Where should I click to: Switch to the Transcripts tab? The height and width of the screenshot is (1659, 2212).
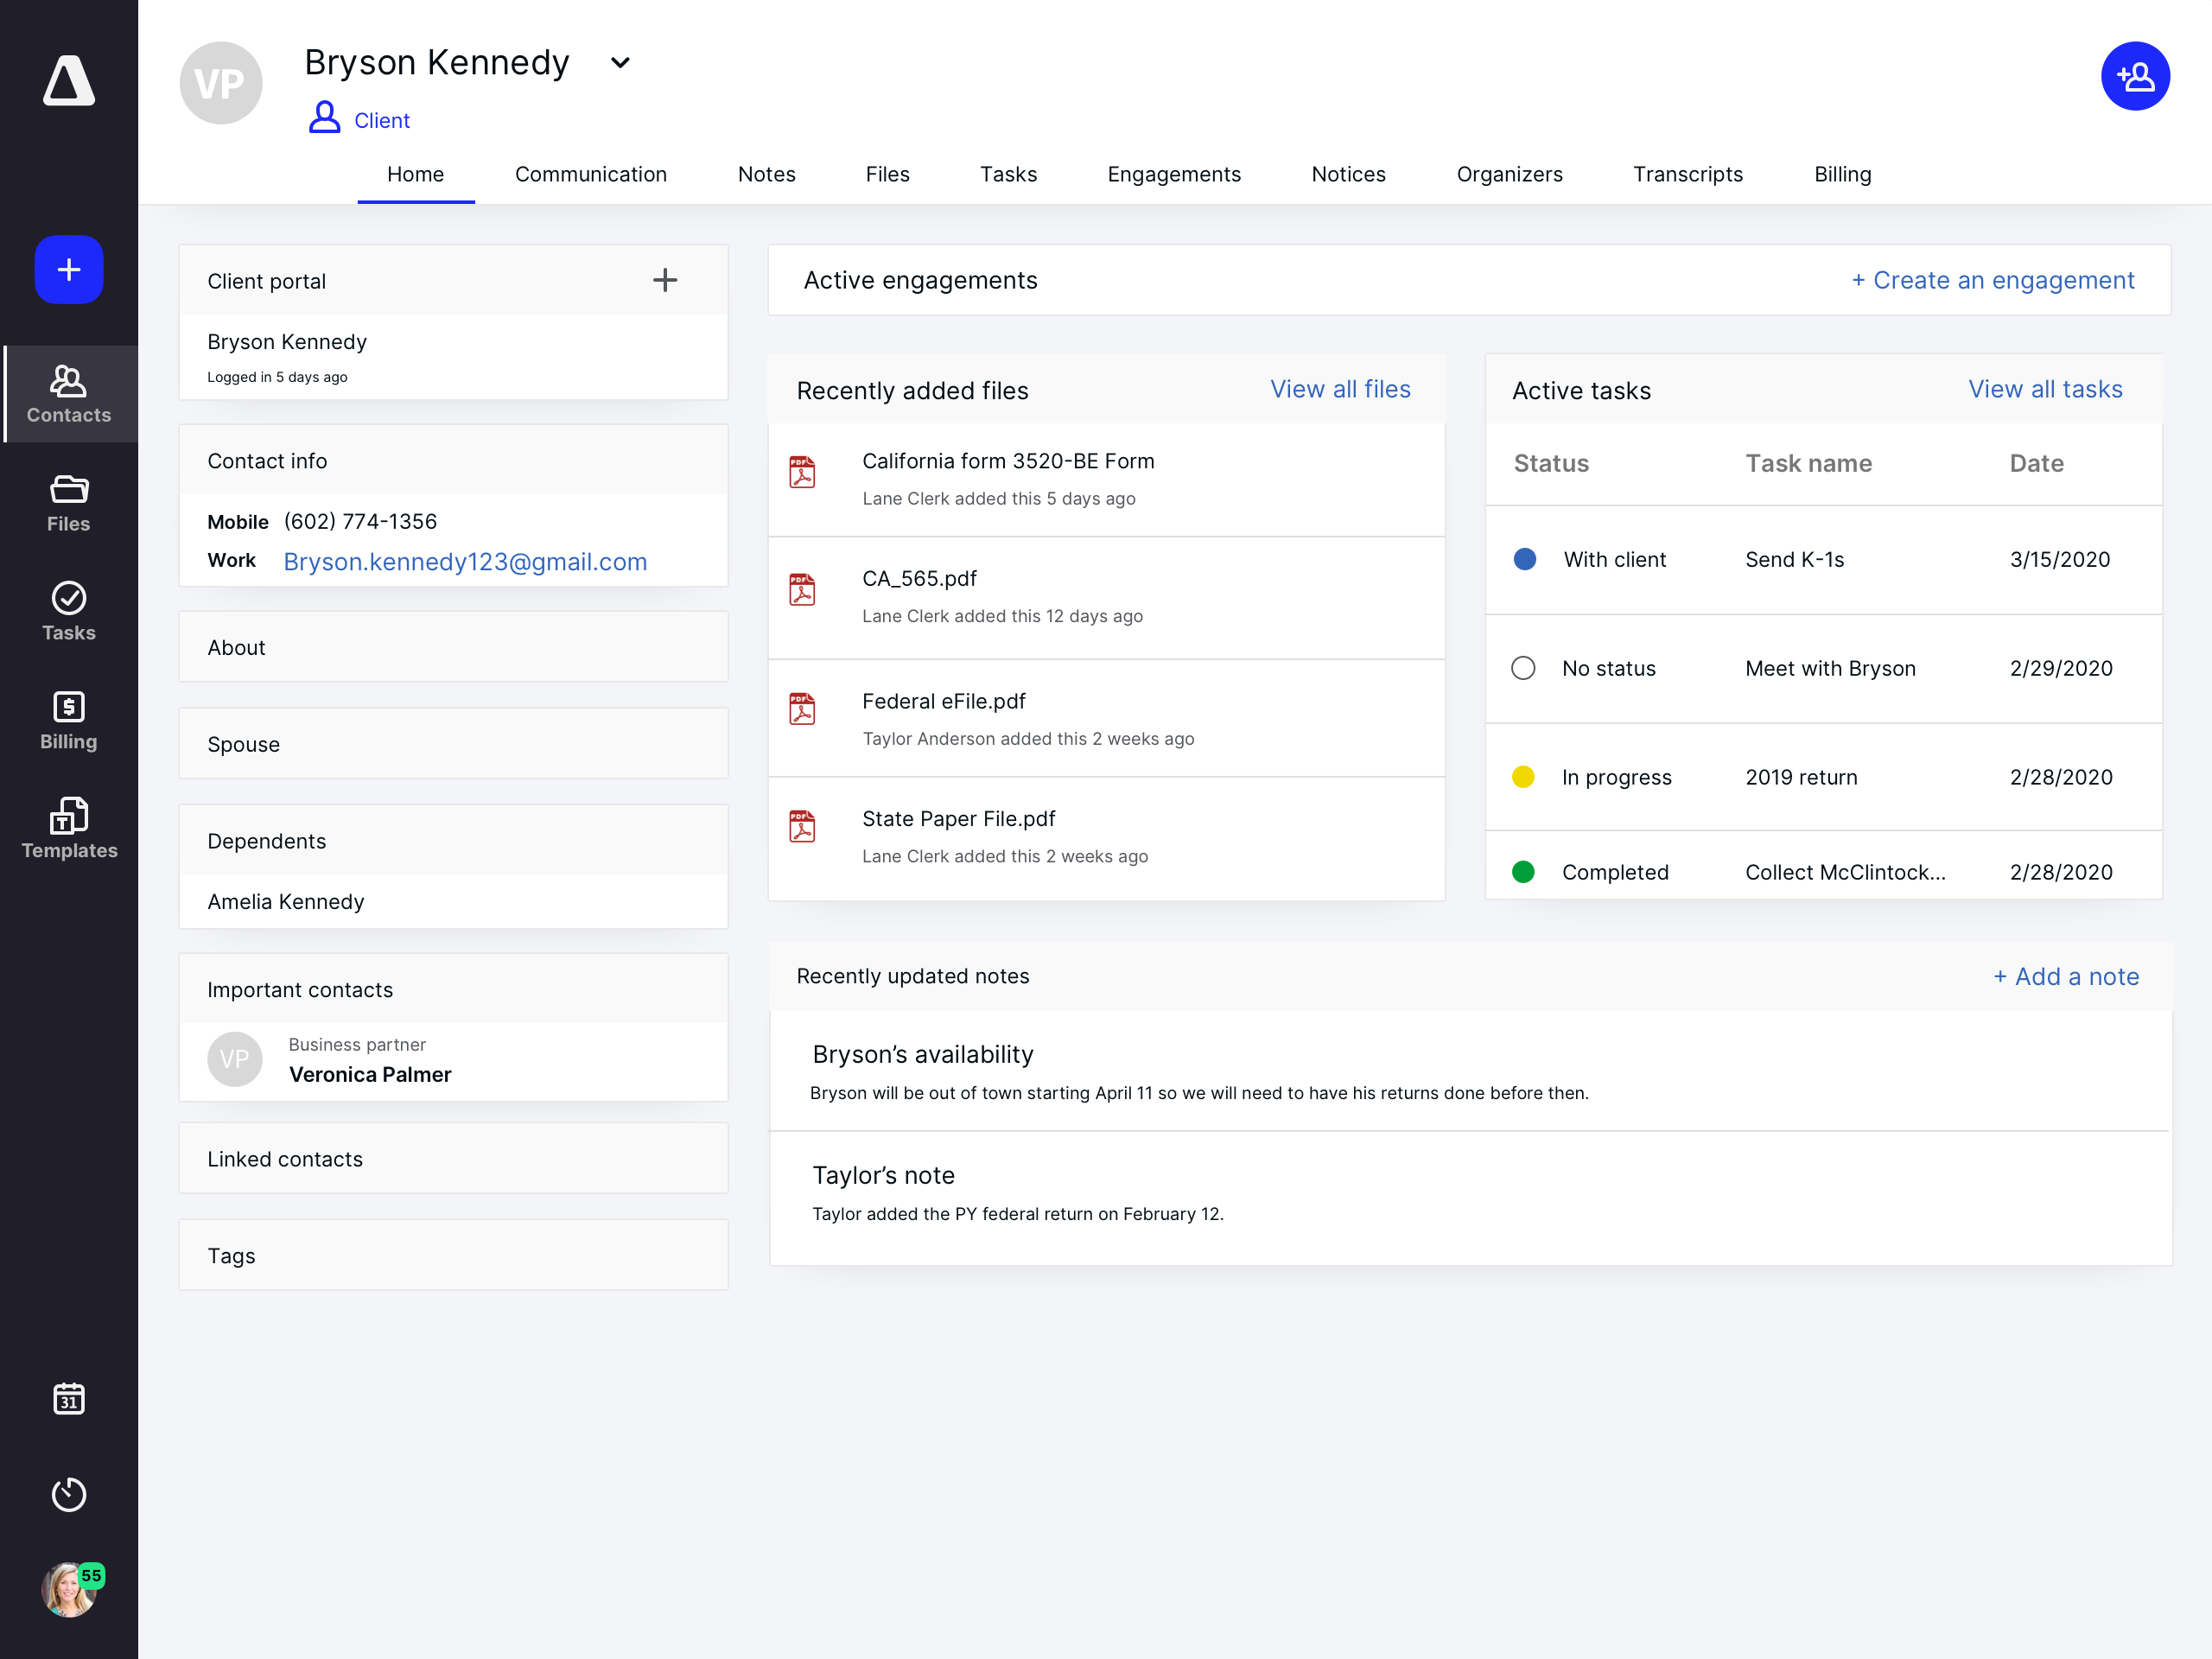[1687, 174]
